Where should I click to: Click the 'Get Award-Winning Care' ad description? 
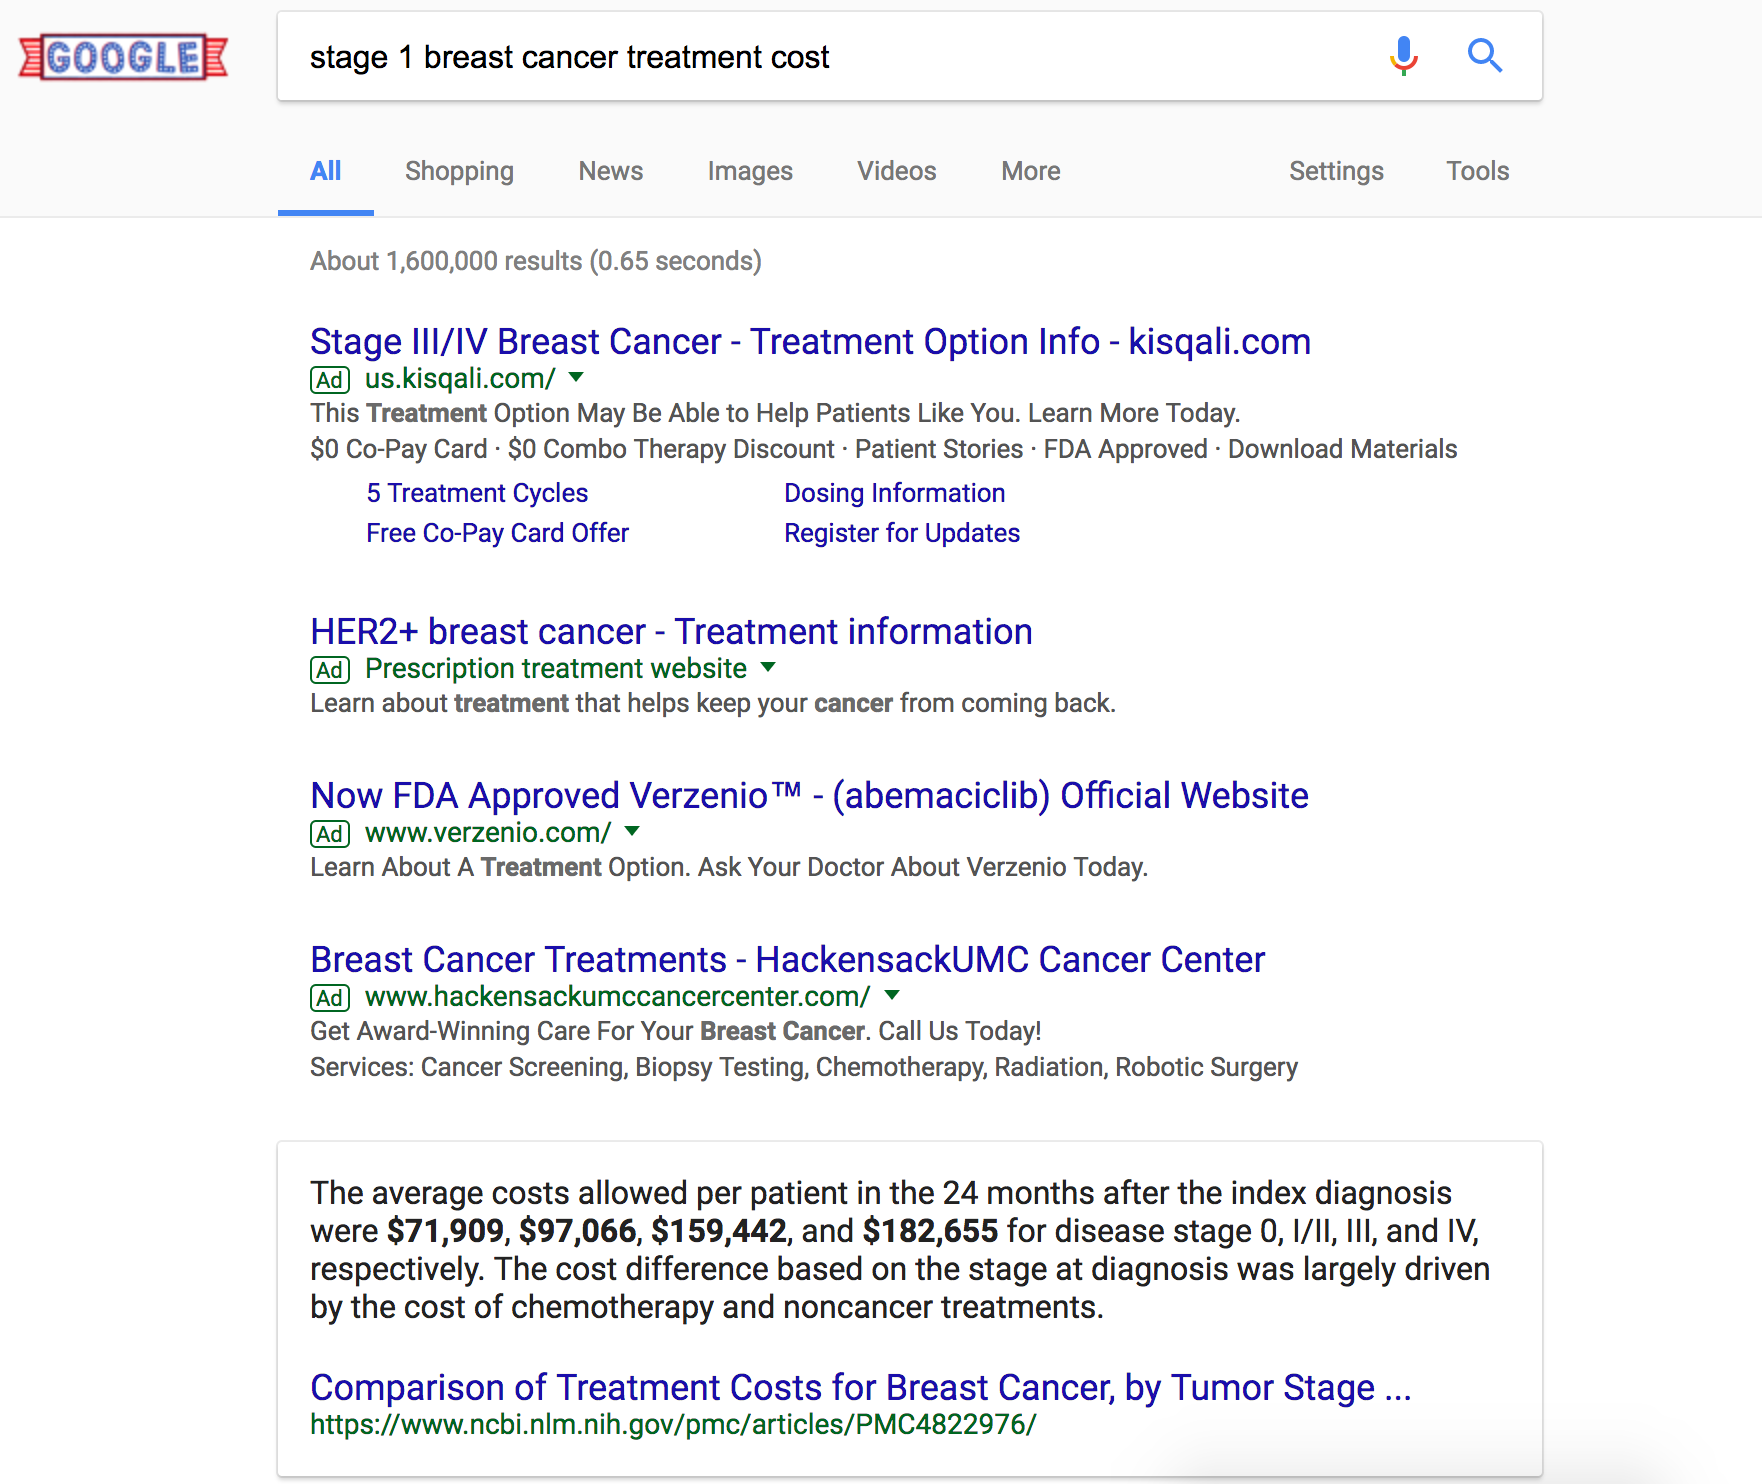[x=676, y=1031]
